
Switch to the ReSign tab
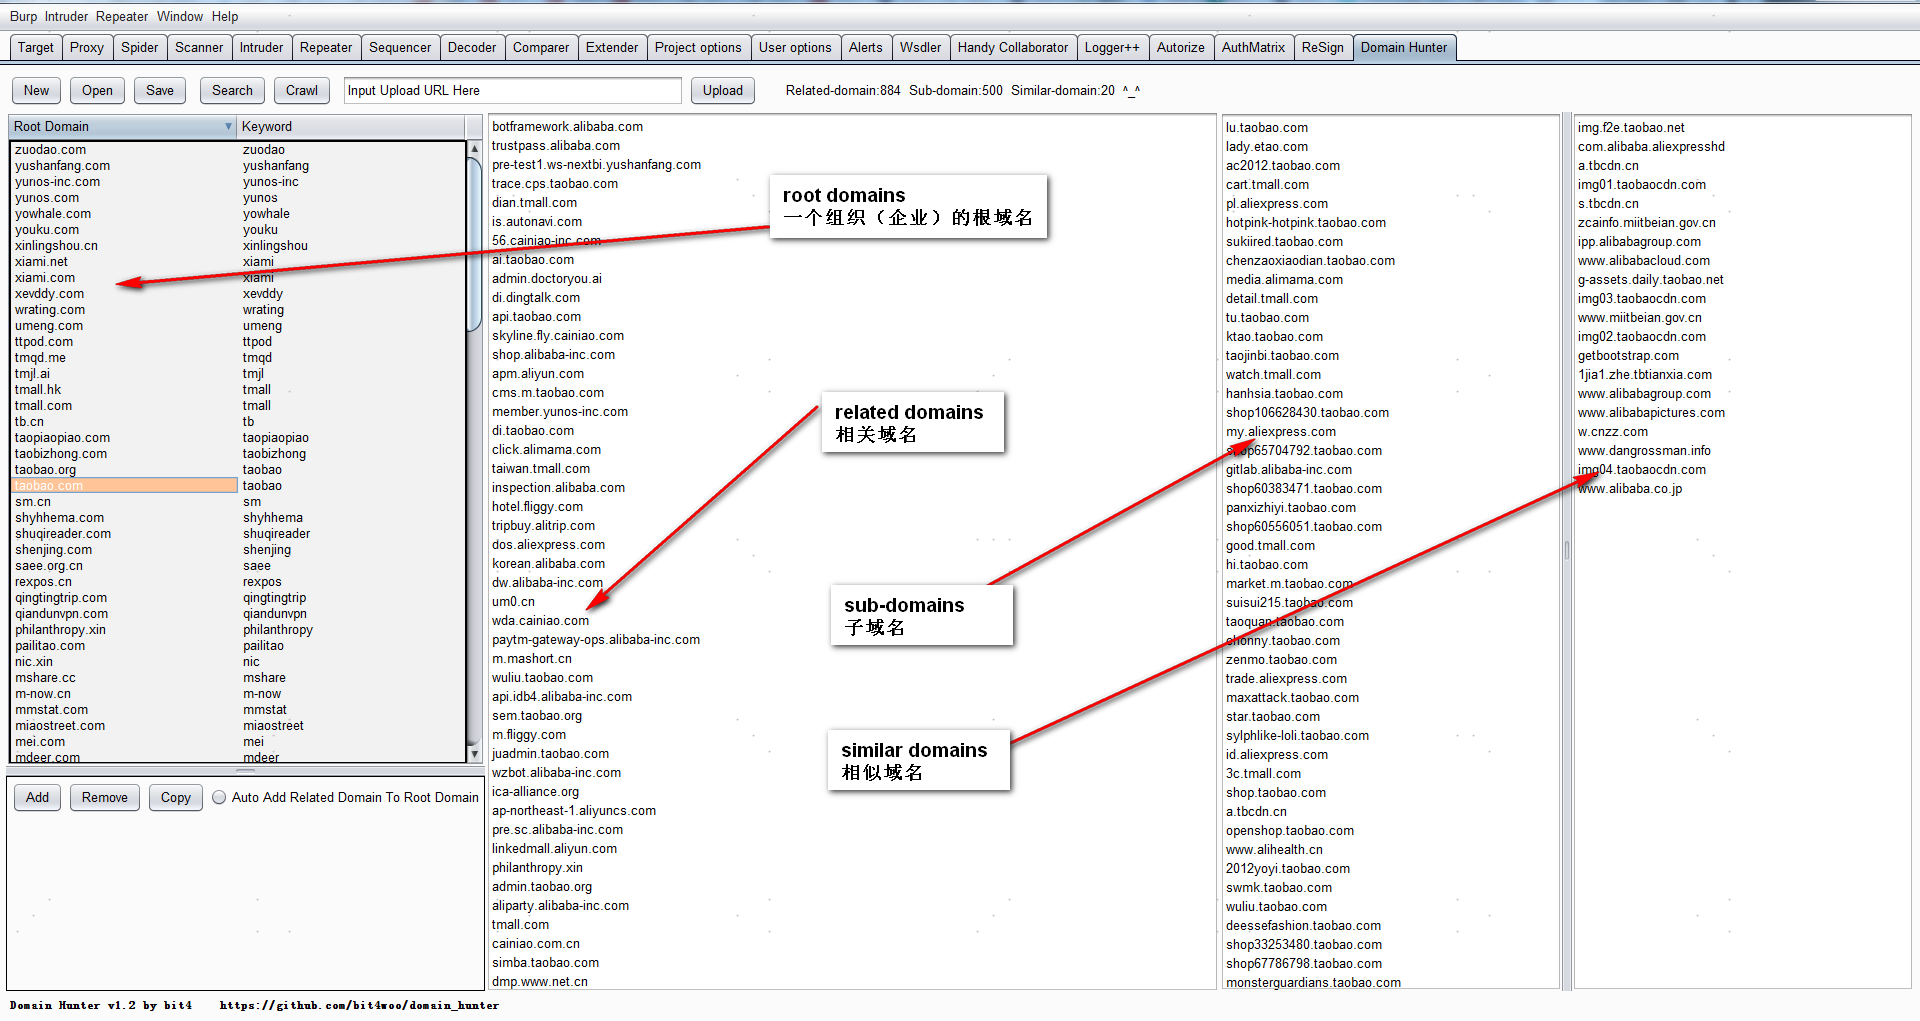click(1322, 47)
